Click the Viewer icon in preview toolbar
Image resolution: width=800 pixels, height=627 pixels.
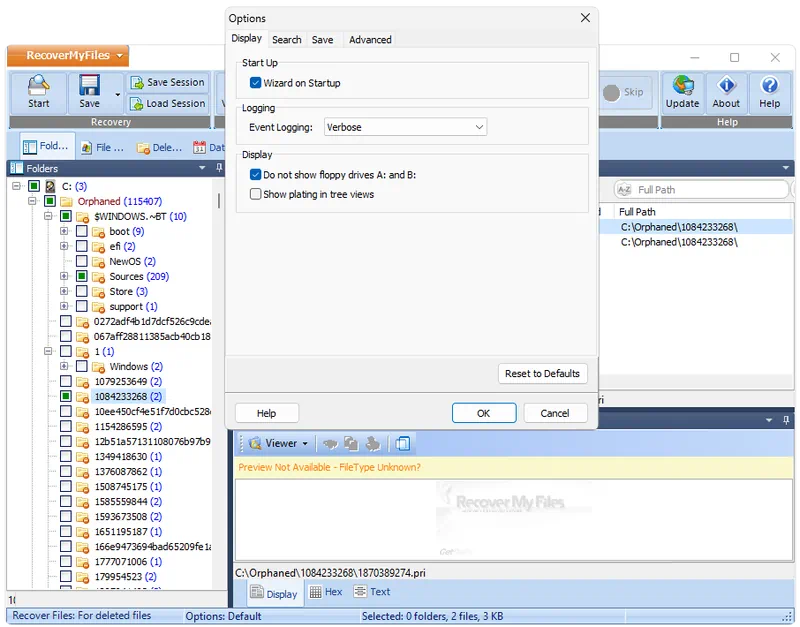coord(255,443)
